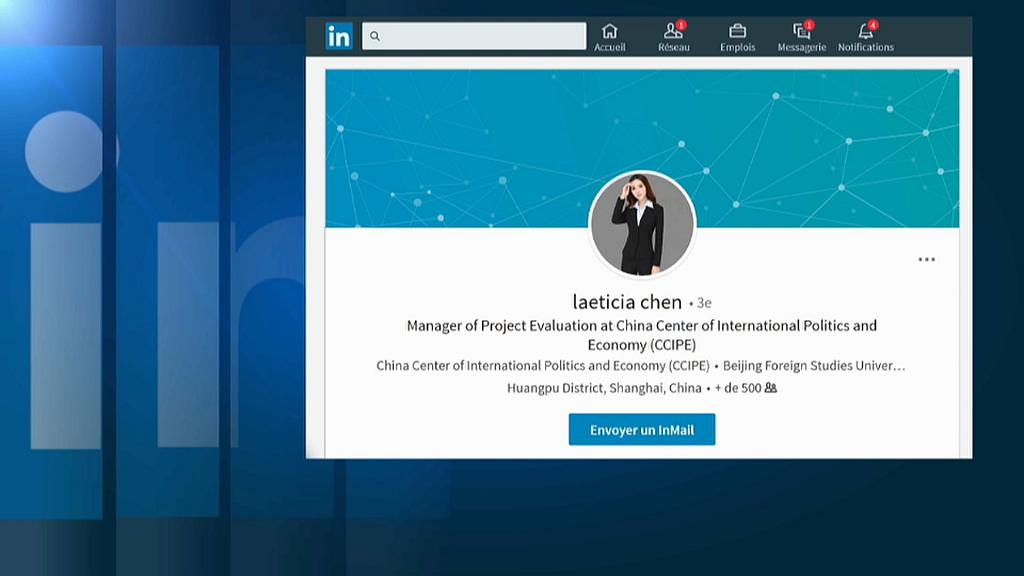View the '+ de 500' connections link
The width and height of the screenshot is (1024, 576).
tap(737, 388)
